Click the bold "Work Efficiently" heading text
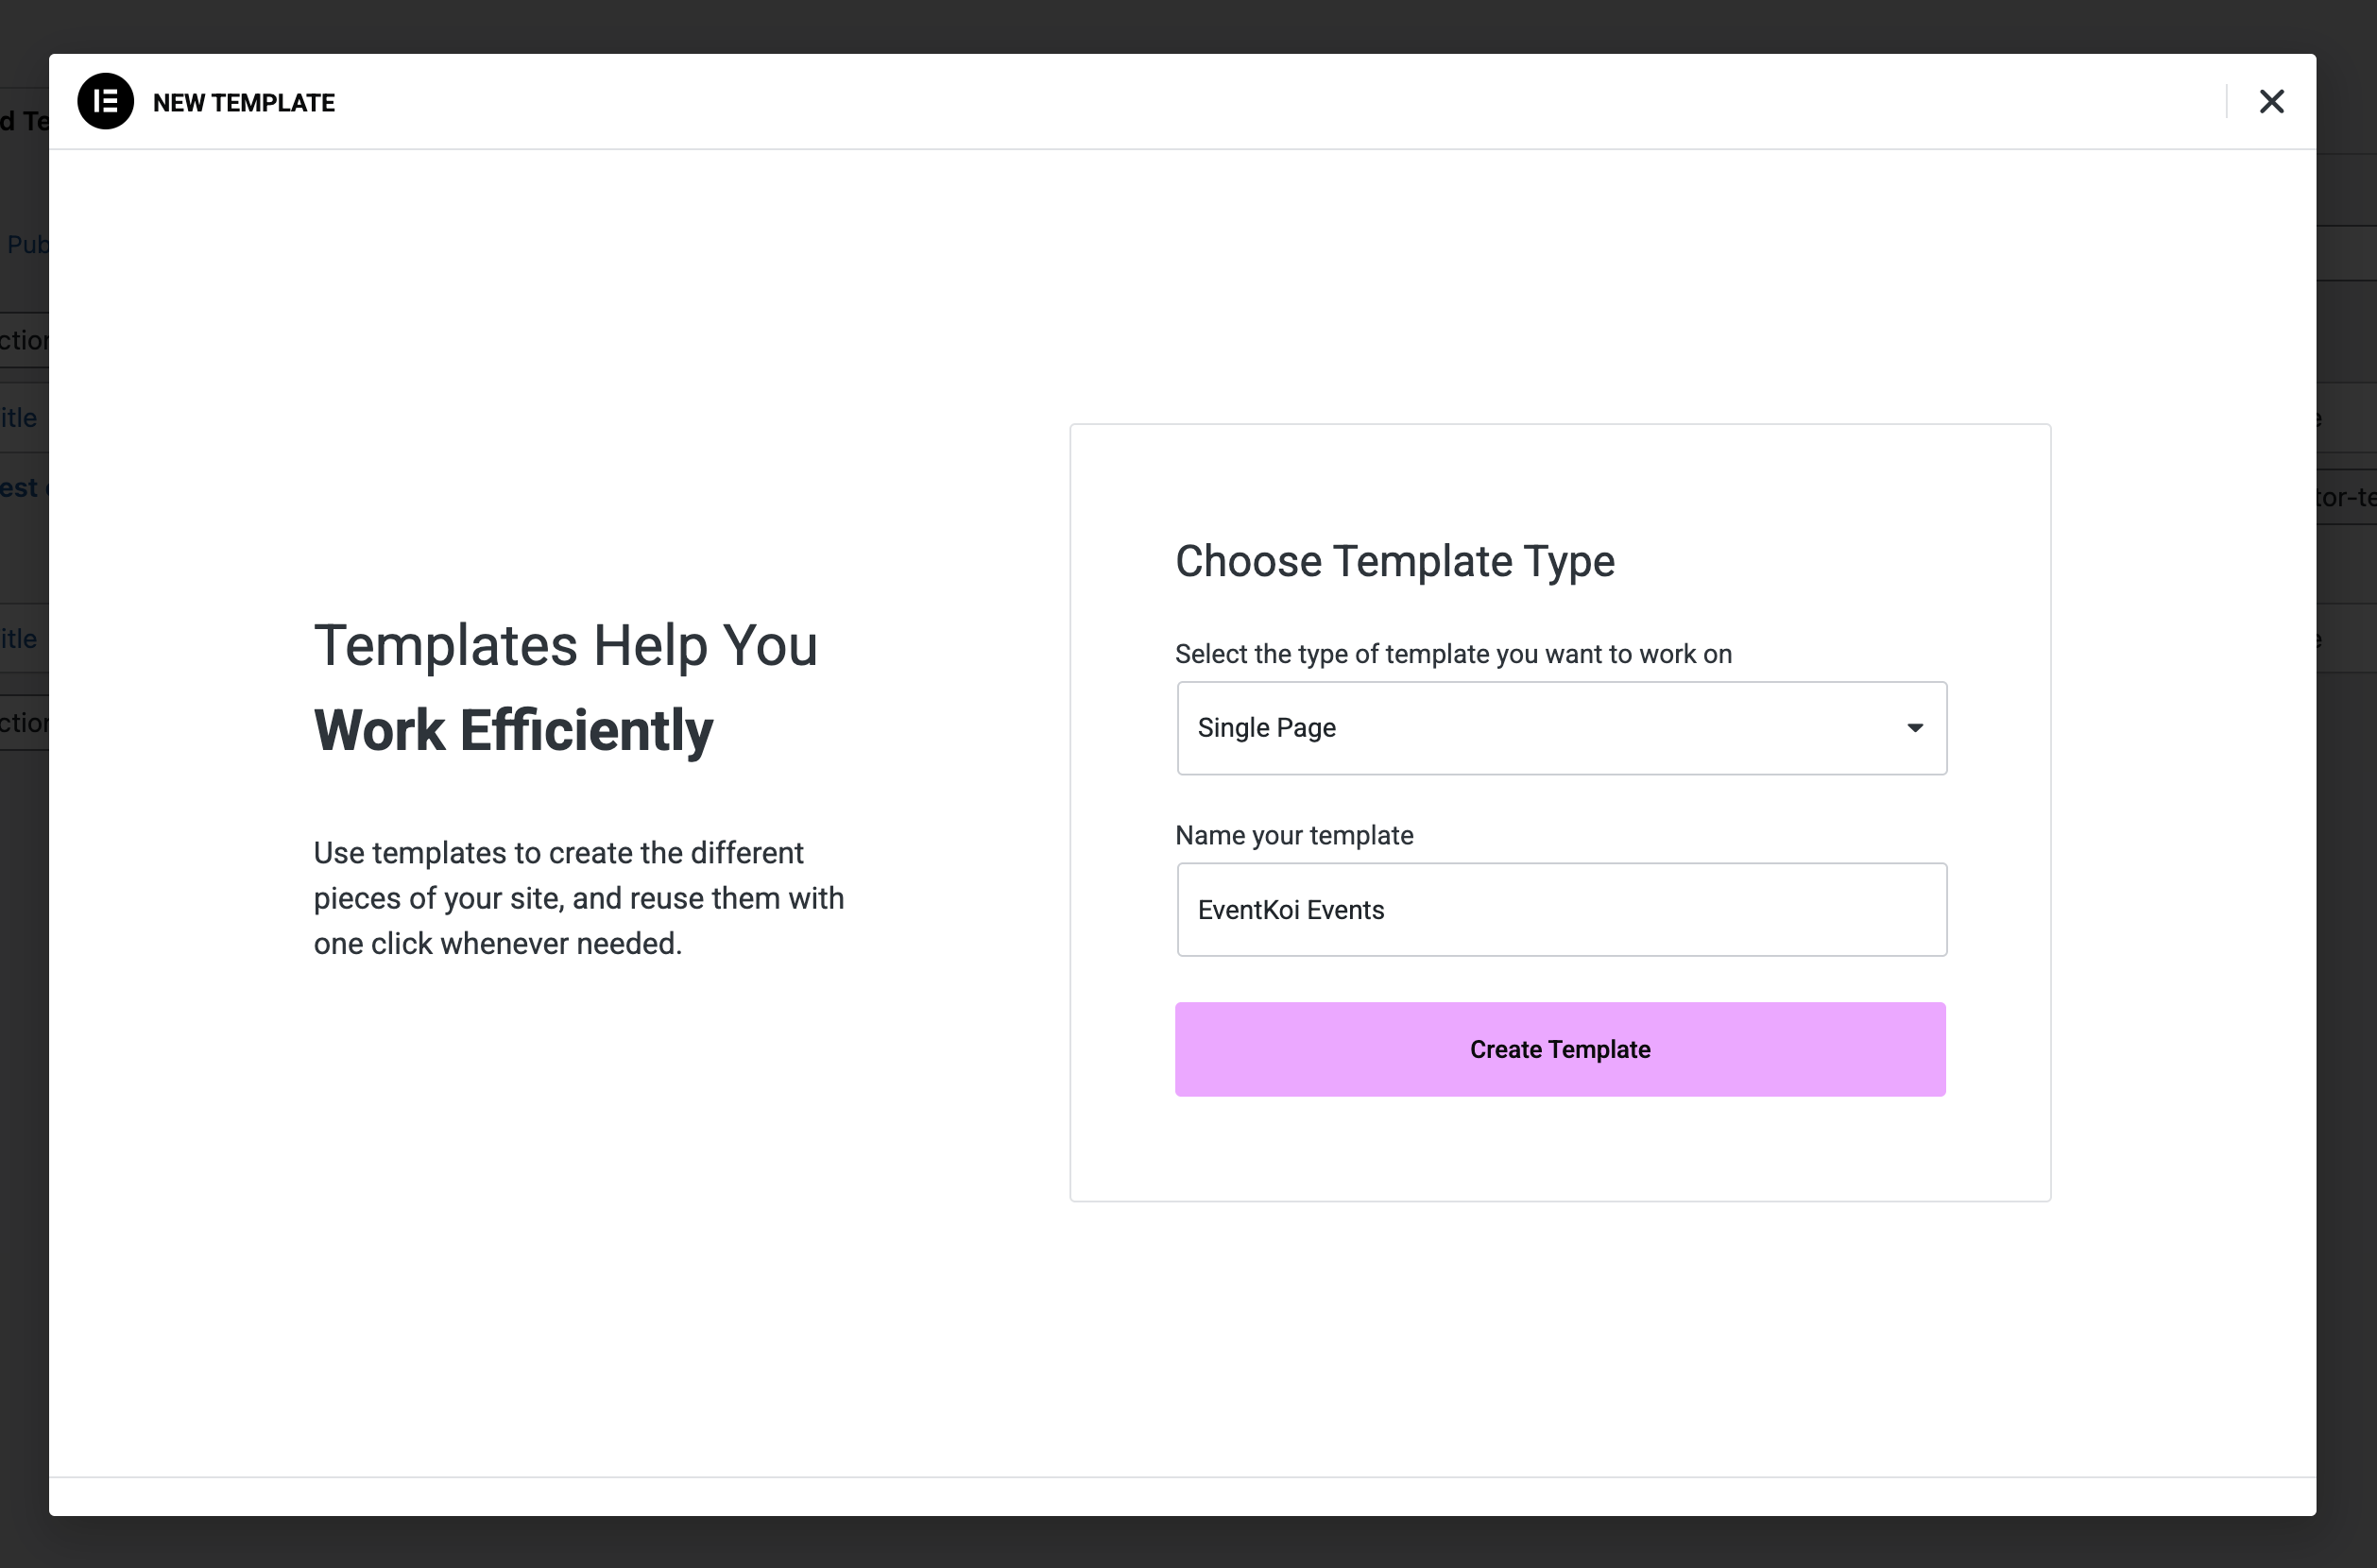The height and width of the screenshot is (1568, 2377). pos(513,730)
